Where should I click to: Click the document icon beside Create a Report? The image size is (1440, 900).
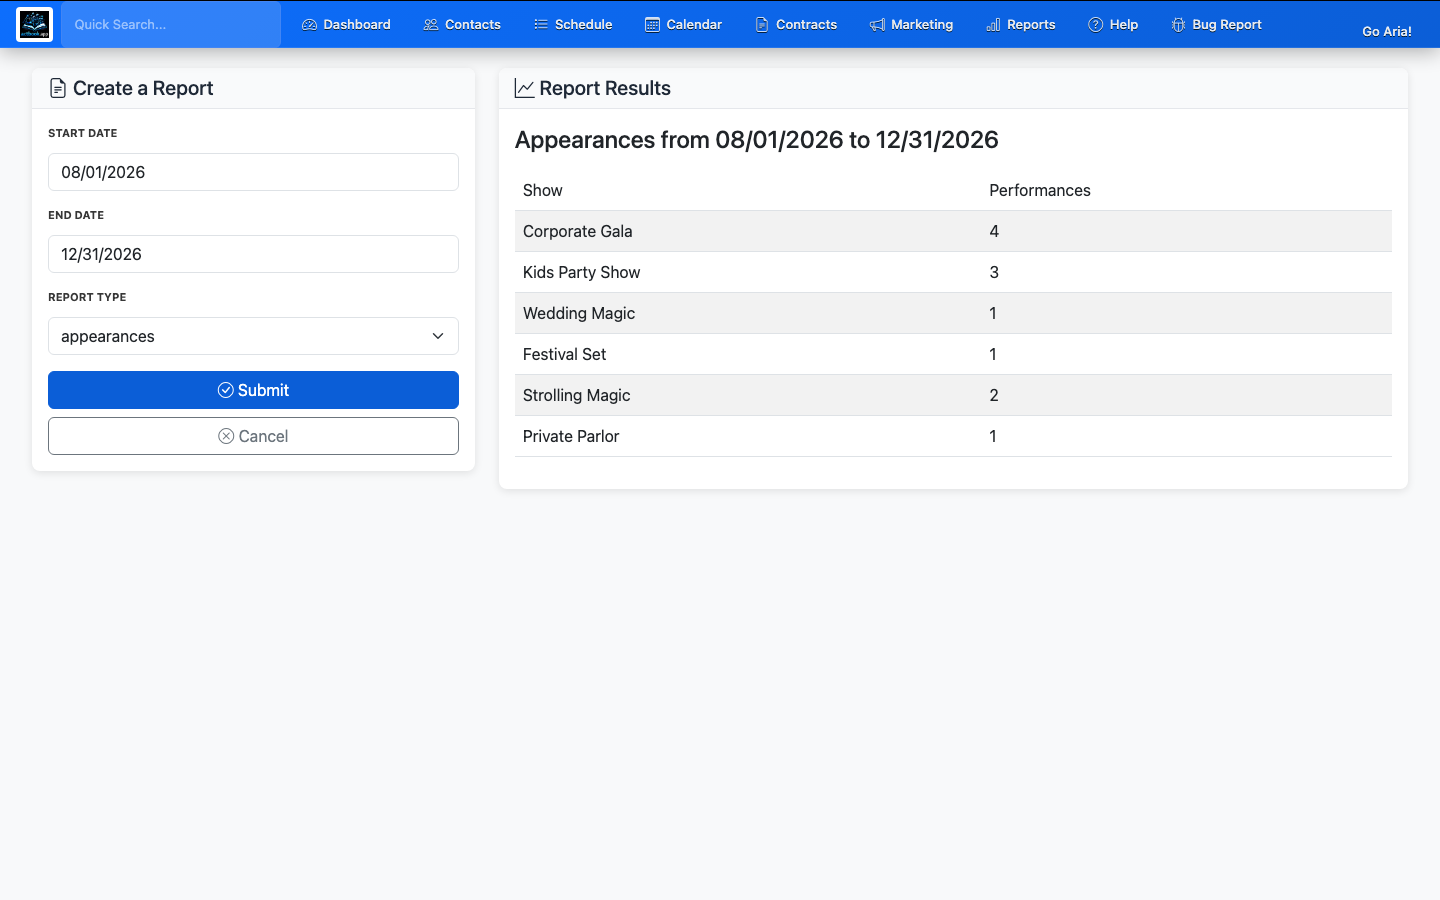pyautogui.click(x=58, y=88)
